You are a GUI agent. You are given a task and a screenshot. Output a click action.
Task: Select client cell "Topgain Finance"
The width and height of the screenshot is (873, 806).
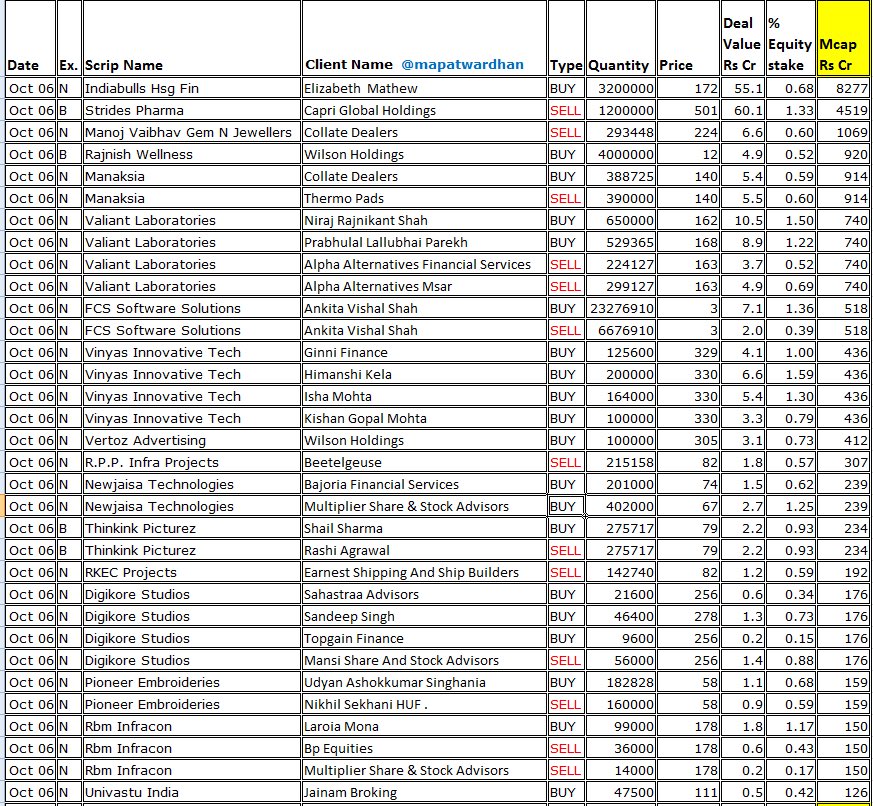pyautogui.click(x=424, y=638)
